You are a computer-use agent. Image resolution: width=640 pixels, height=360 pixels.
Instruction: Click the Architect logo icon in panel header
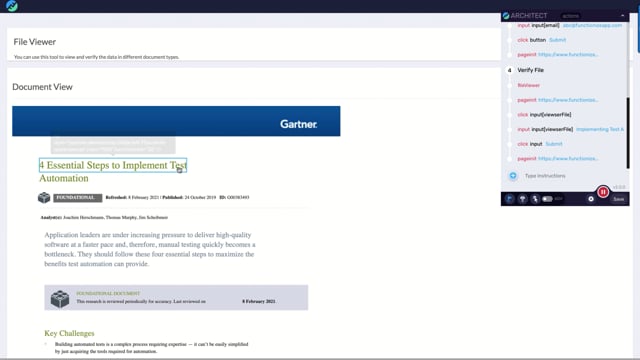(506, 16)
